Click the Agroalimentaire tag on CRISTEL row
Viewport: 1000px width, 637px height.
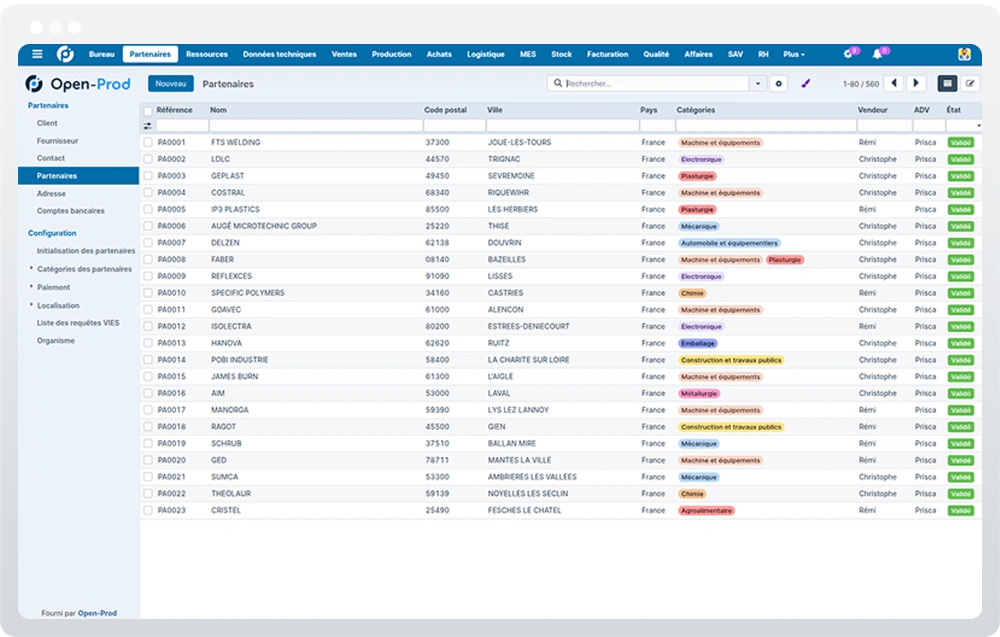click(706, 511)
